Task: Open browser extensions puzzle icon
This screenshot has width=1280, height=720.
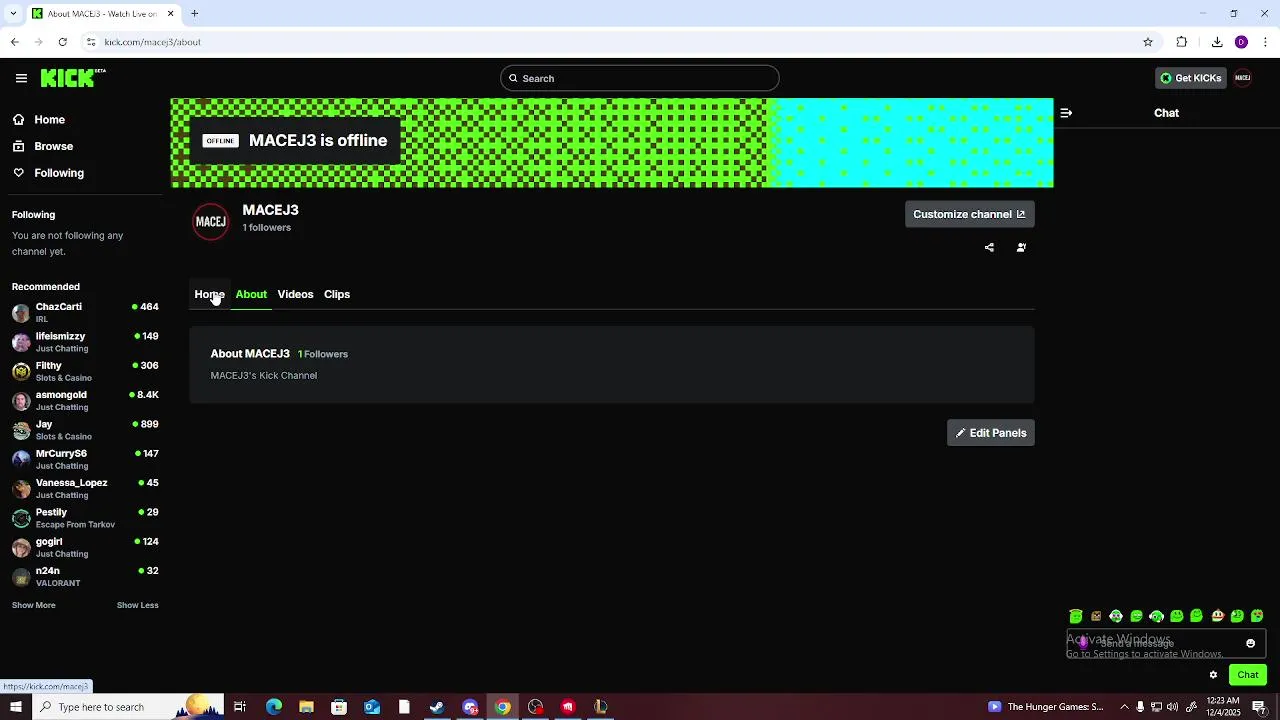Action: [x=1182, y=42]
